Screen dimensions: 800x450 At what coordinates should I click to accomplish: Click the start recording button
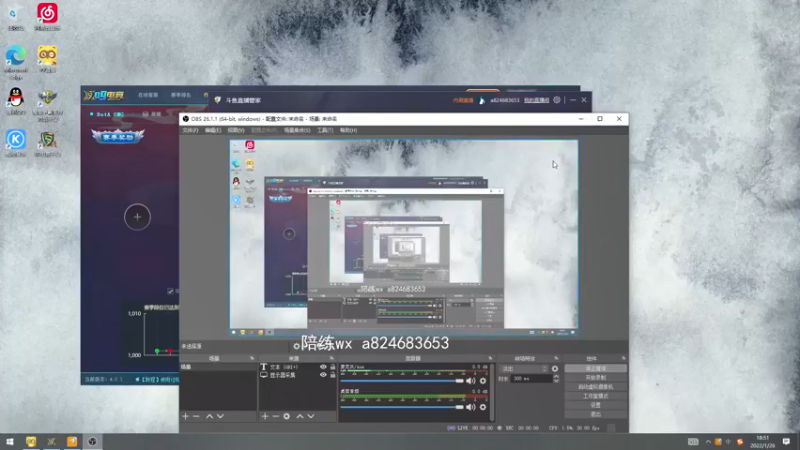[595, 378]
